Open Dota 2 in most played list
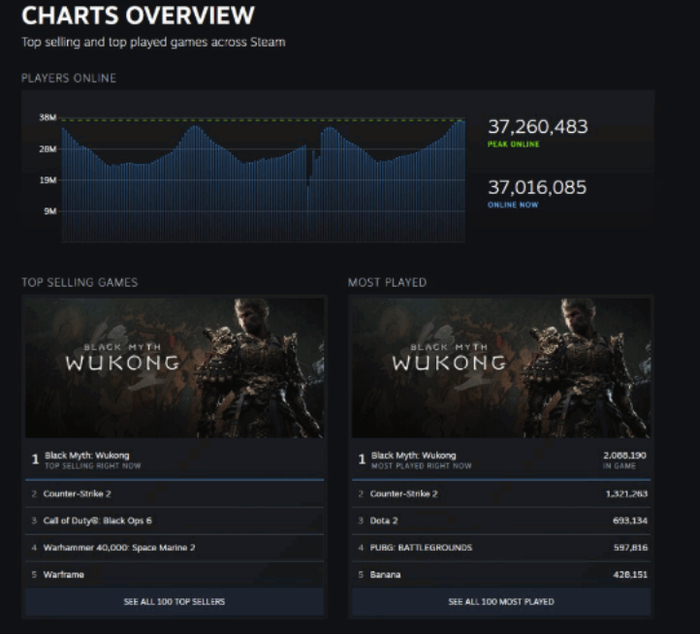Image resolution: width=700 pixels, height=634 pixels. tap(501, 521)
